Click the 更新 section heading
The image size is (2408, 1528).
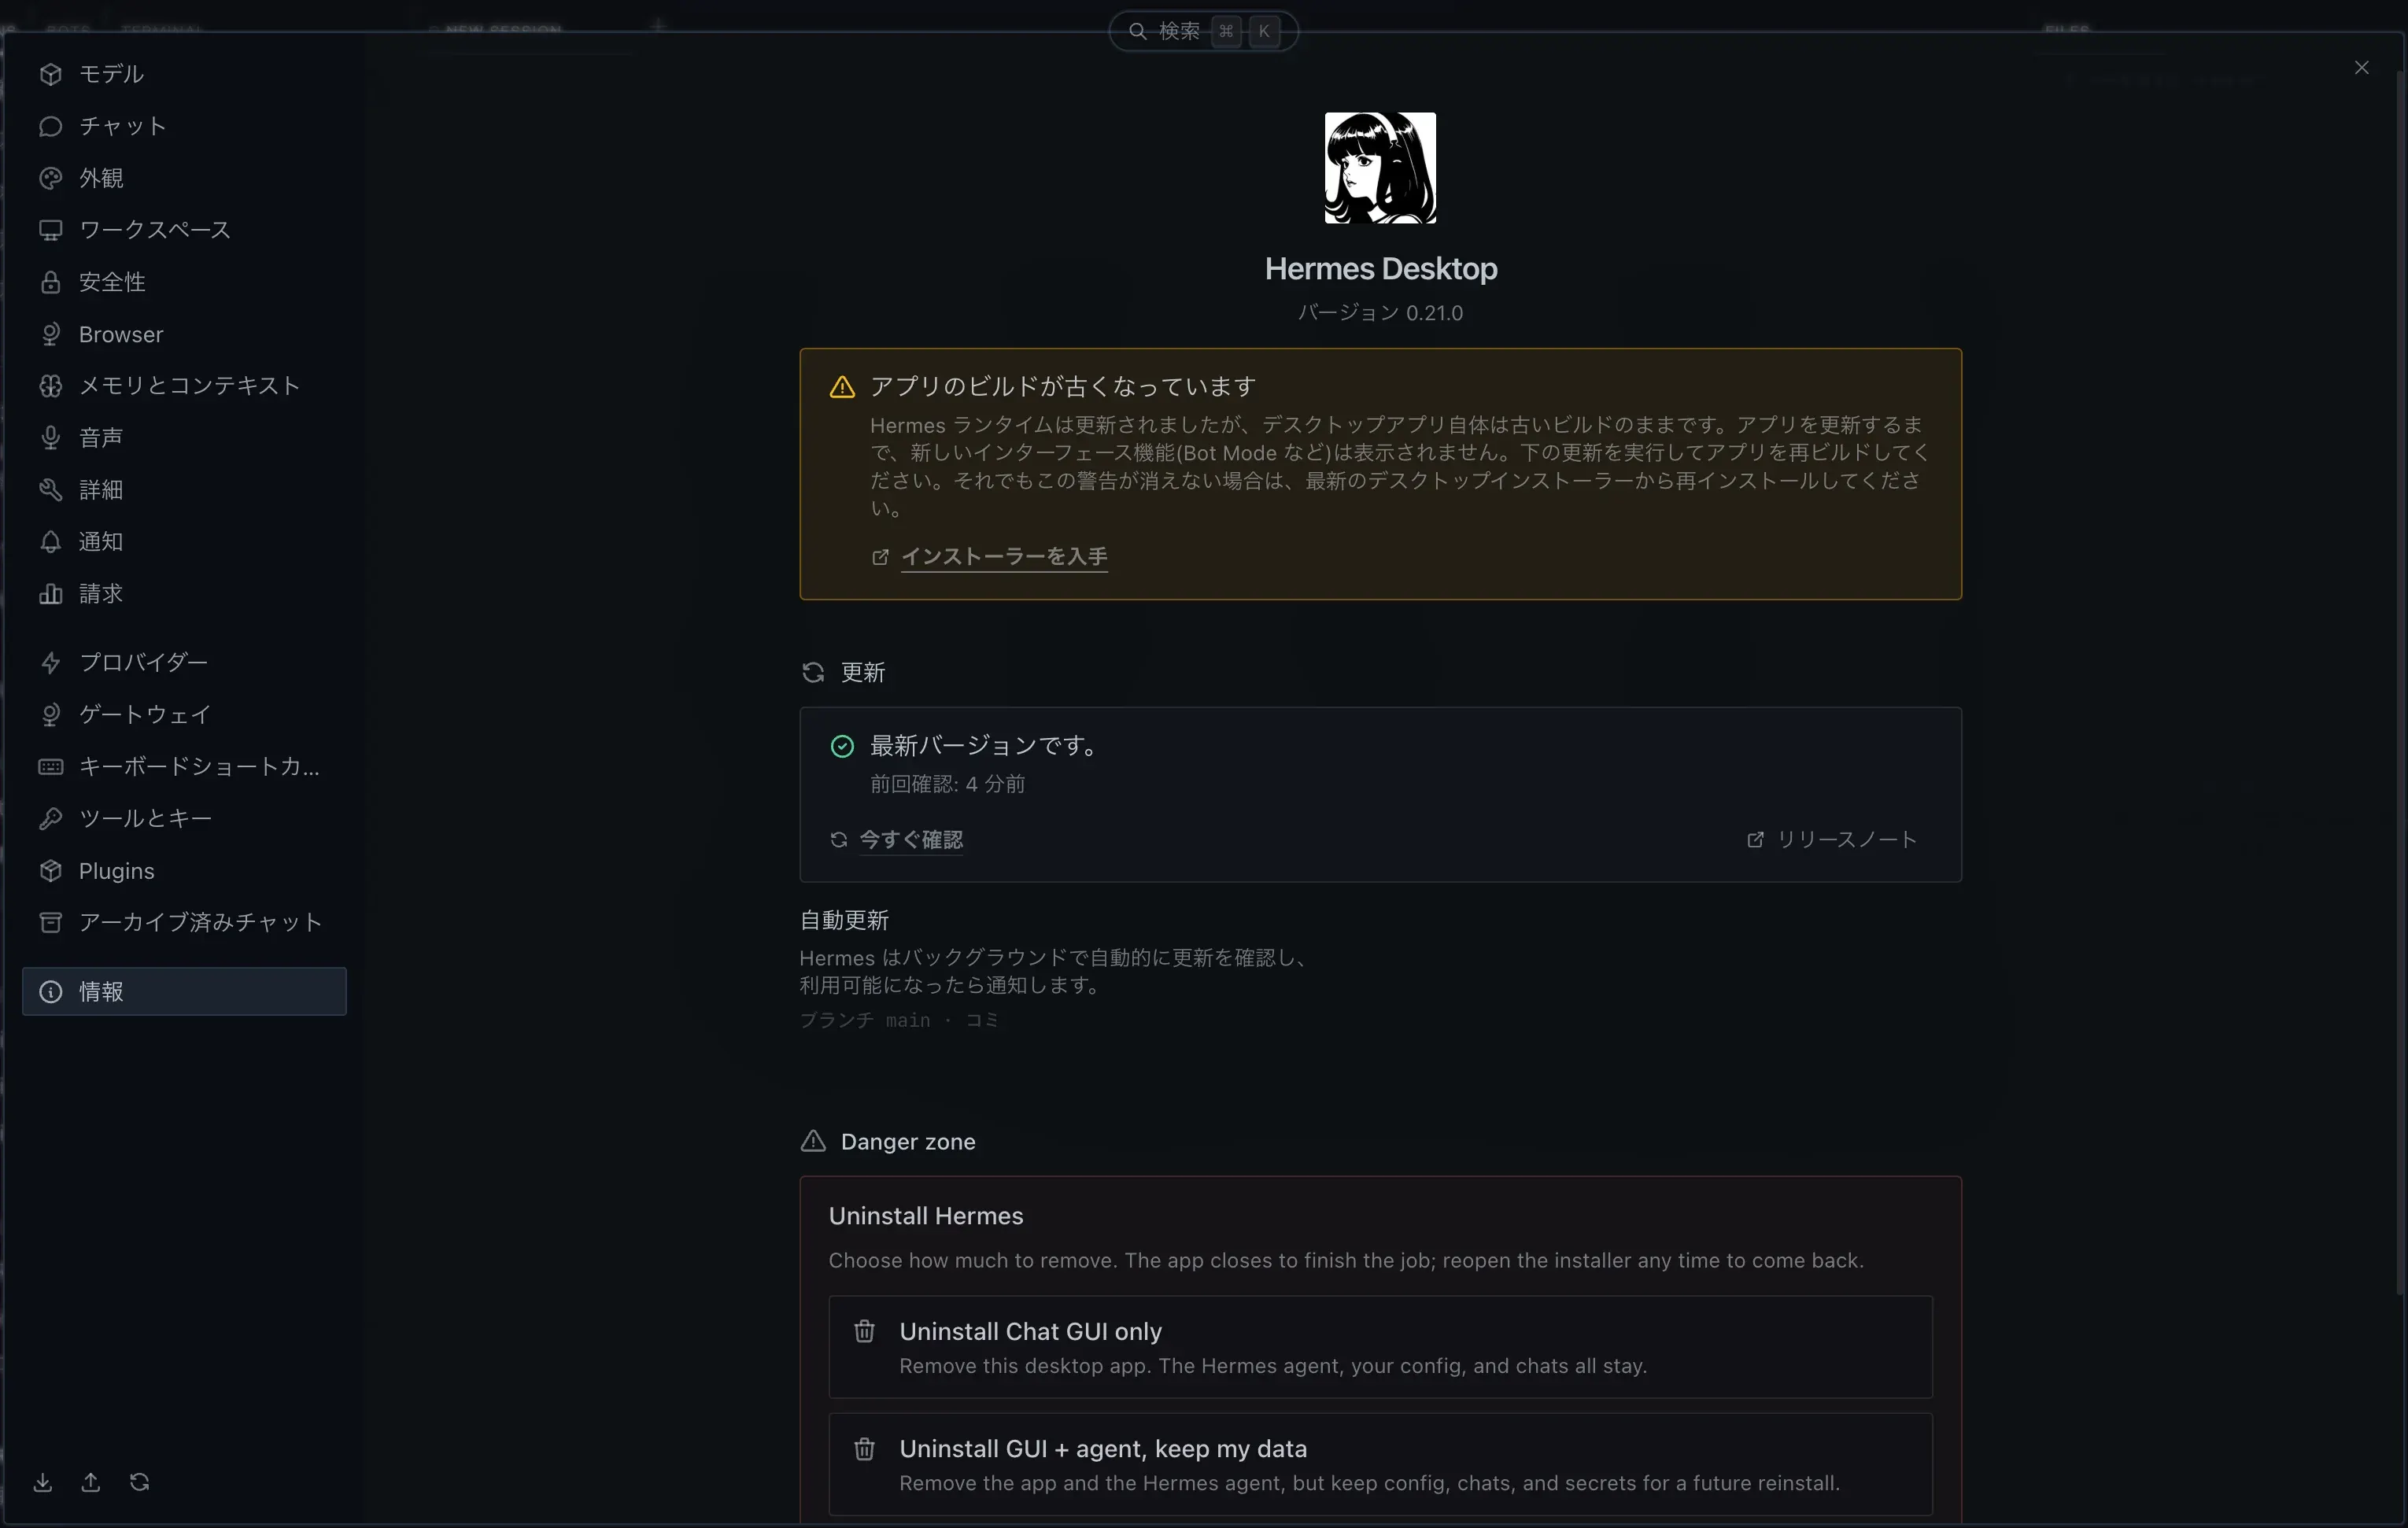[862, 672]
